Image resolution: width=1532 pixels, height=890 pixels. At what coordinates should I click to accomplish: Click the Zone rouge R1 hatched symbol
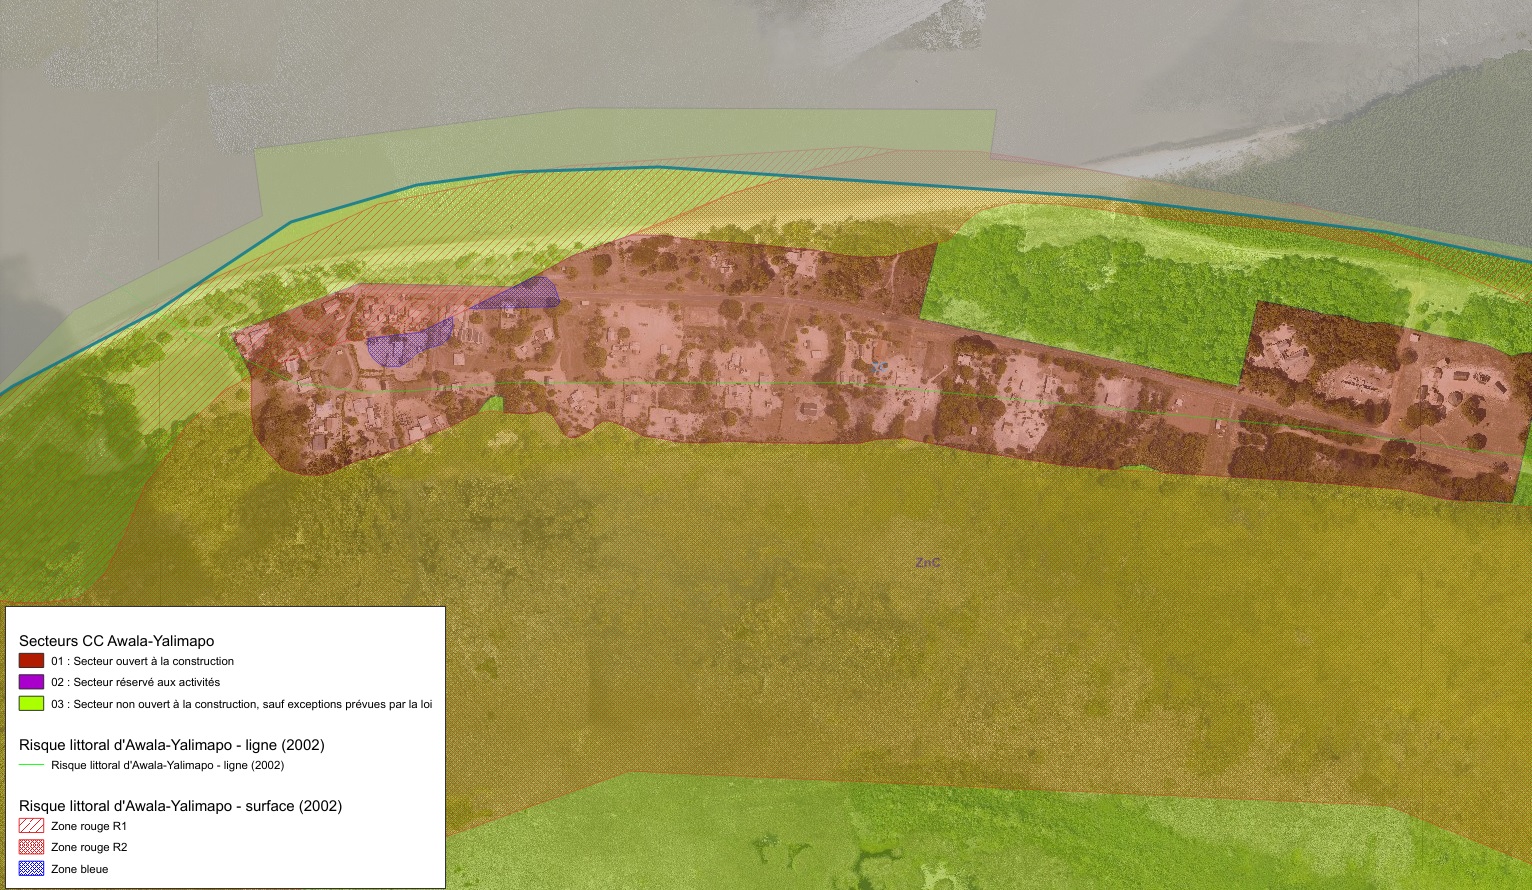pos(31,826)
